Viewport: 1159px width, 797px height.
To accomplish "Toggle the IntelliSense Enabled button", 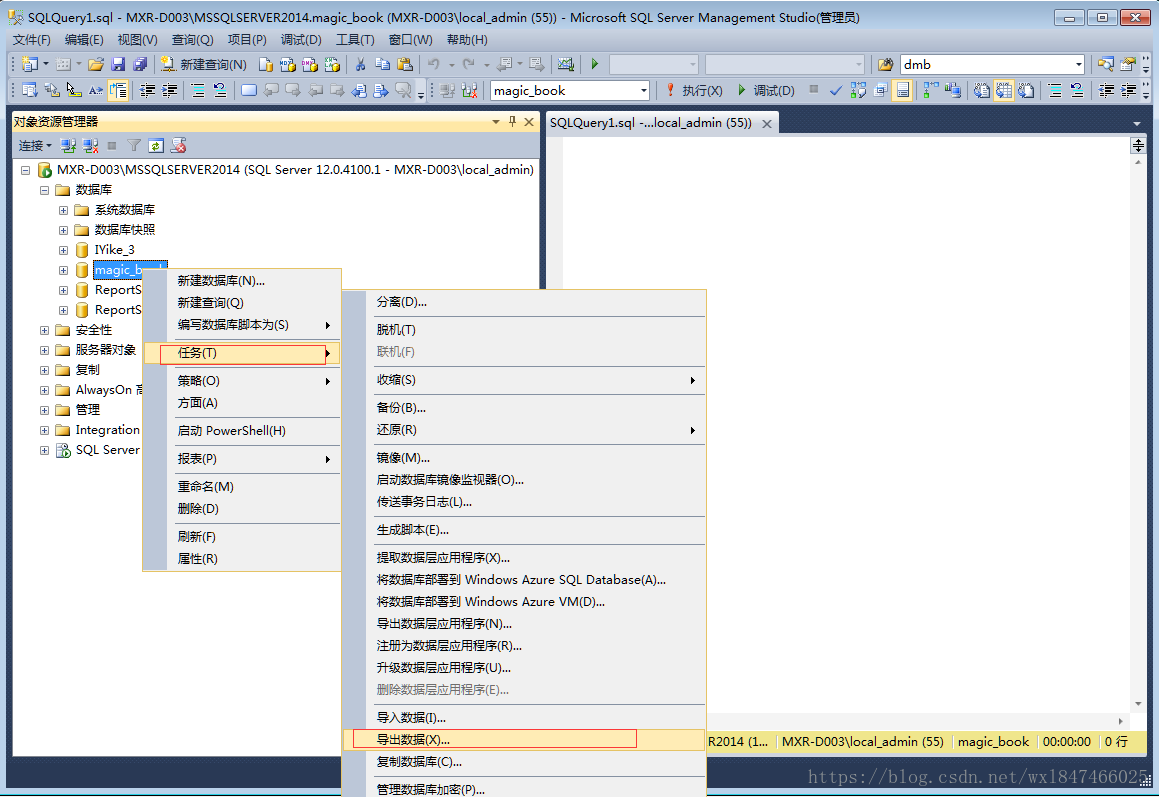I will click(903, 90).
